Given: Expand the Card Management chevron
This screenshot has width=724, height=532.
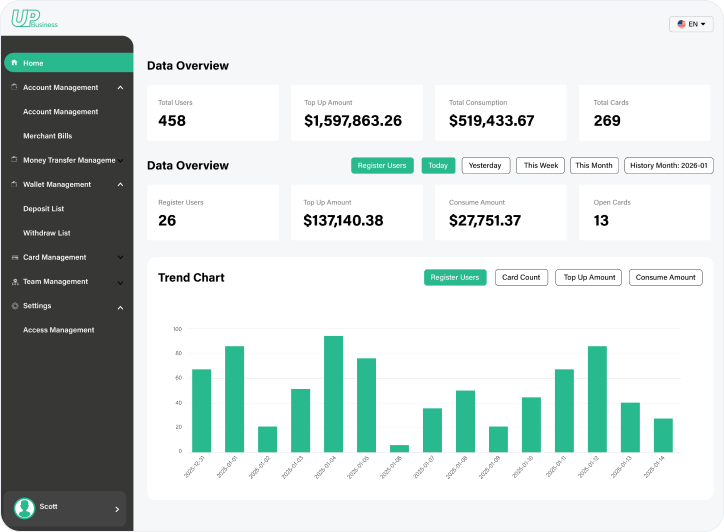Looking at the screenshot, I should pyautogui.click(x=120, y=258).
